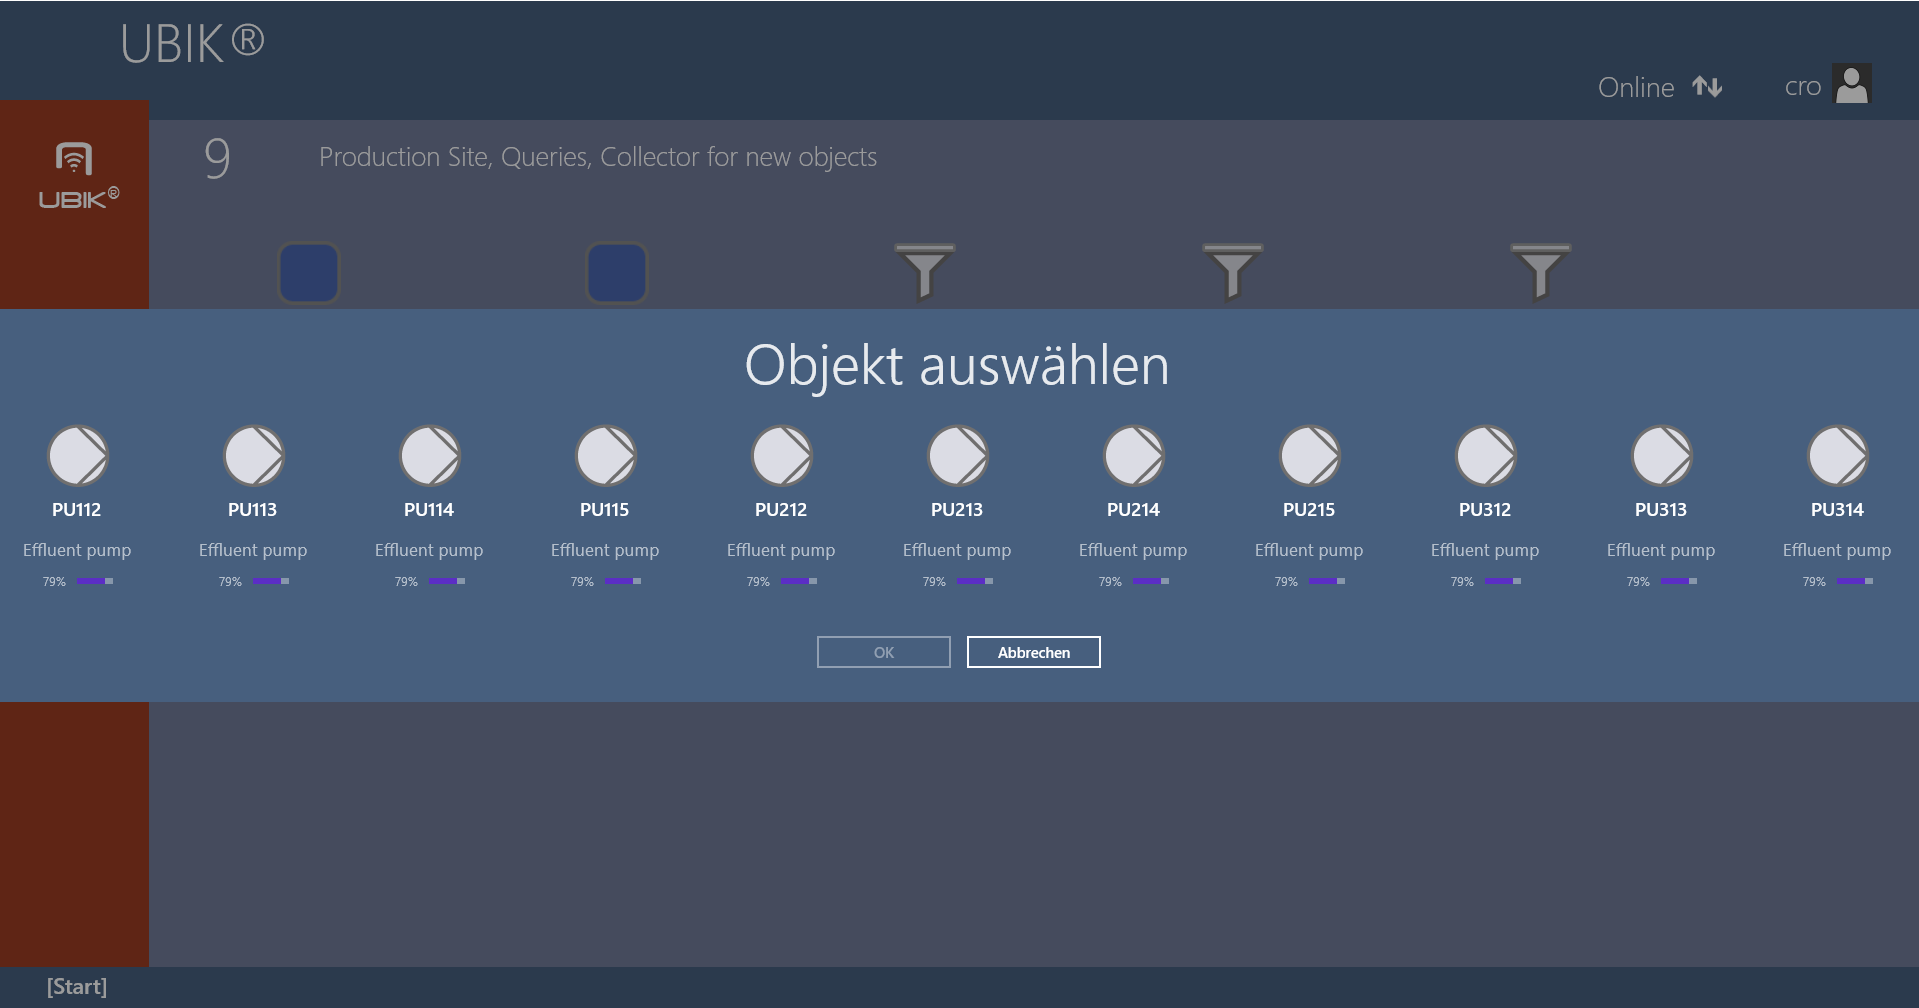This screenshot has width=1919, height=1008.
Task: Click the PU313 label text
Action: (1660, 510)
